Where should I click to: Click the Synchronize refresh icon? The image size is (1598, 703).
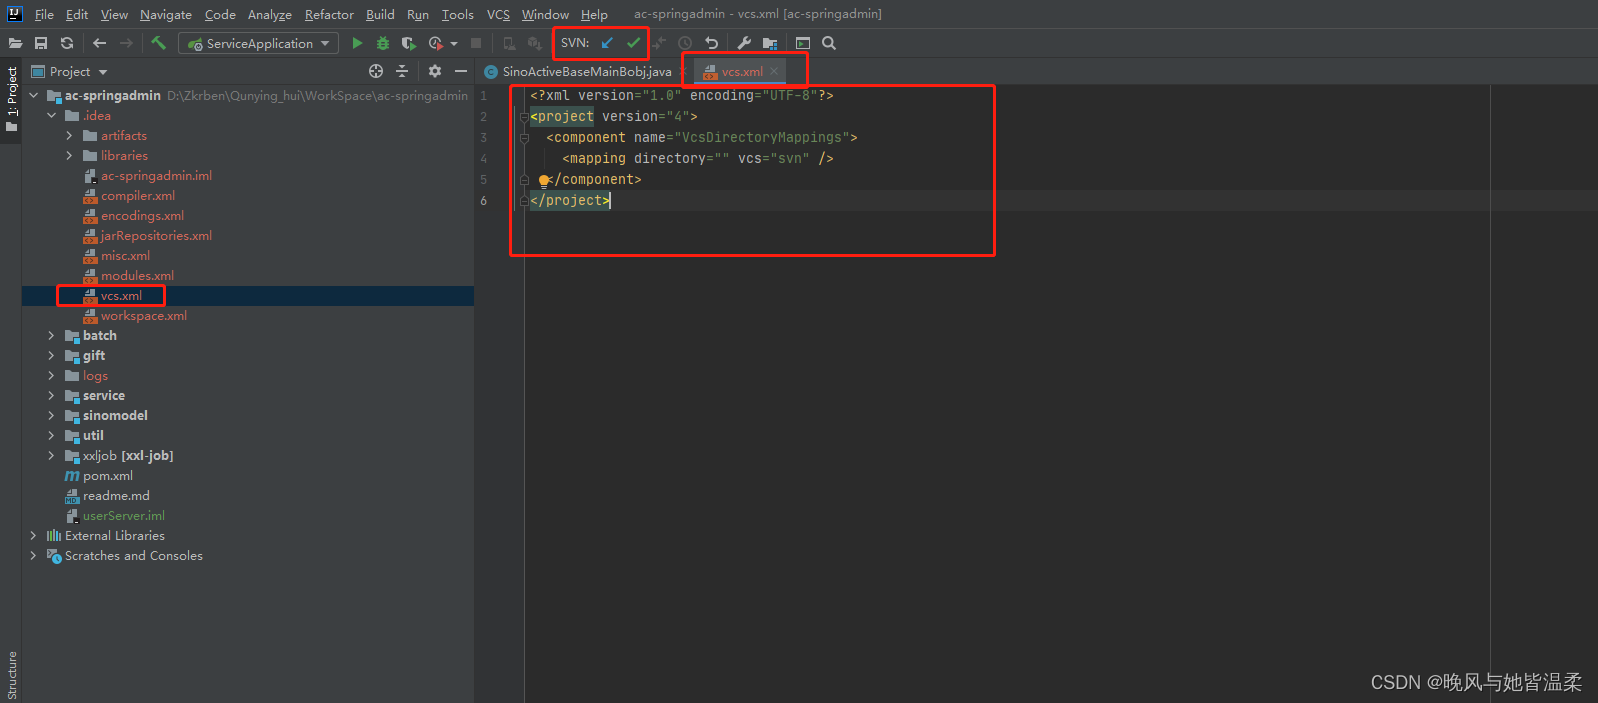67,43
